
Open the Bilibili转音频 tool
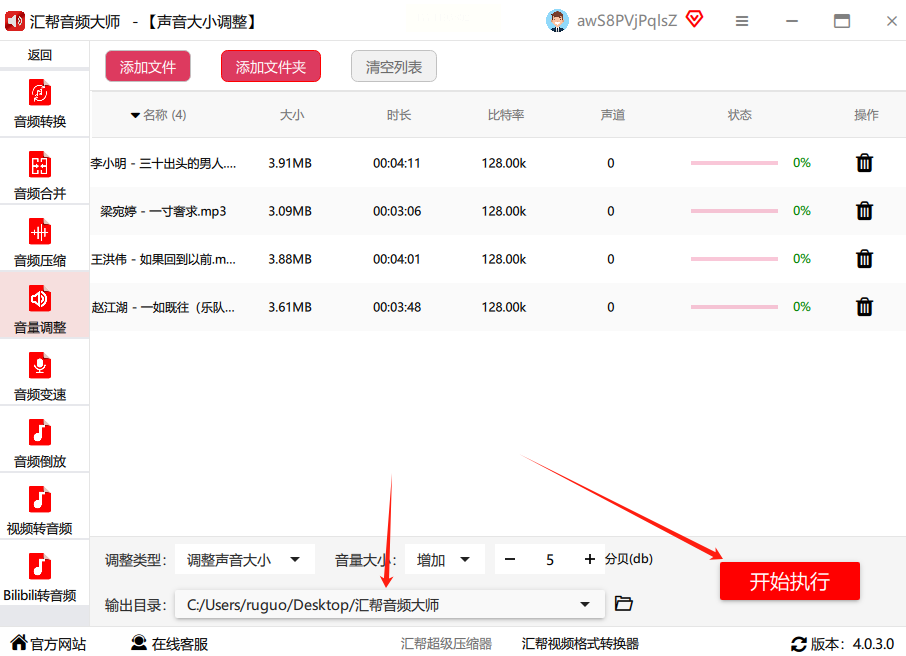[x=40, y=577]
